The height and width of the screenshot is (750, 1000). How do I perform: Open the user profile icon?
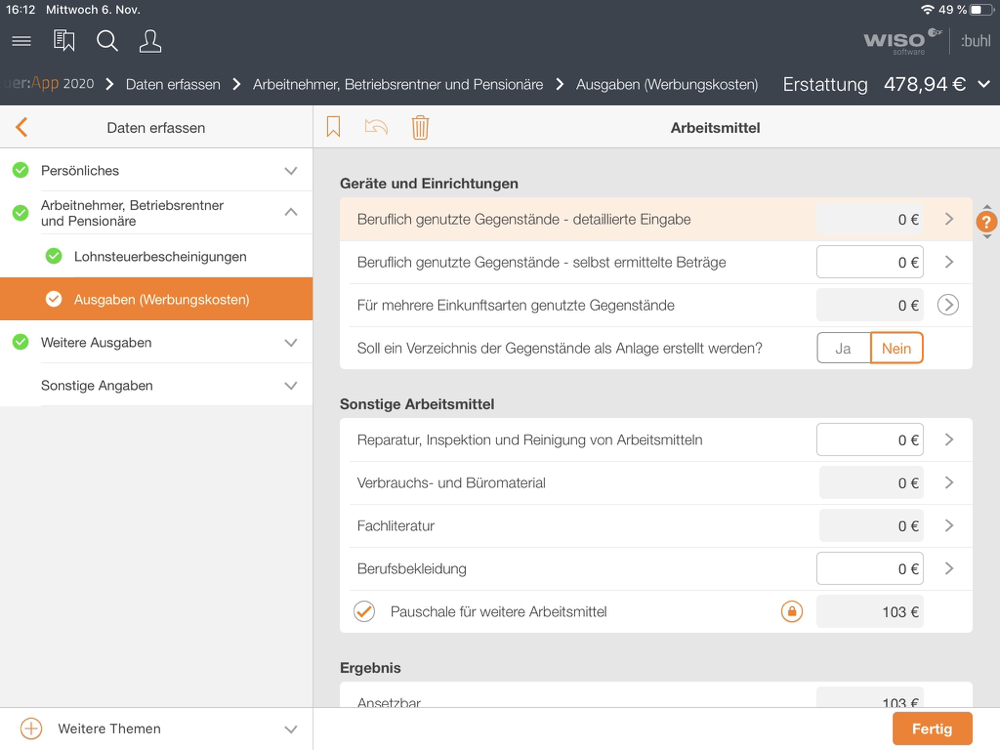[150, 41]
